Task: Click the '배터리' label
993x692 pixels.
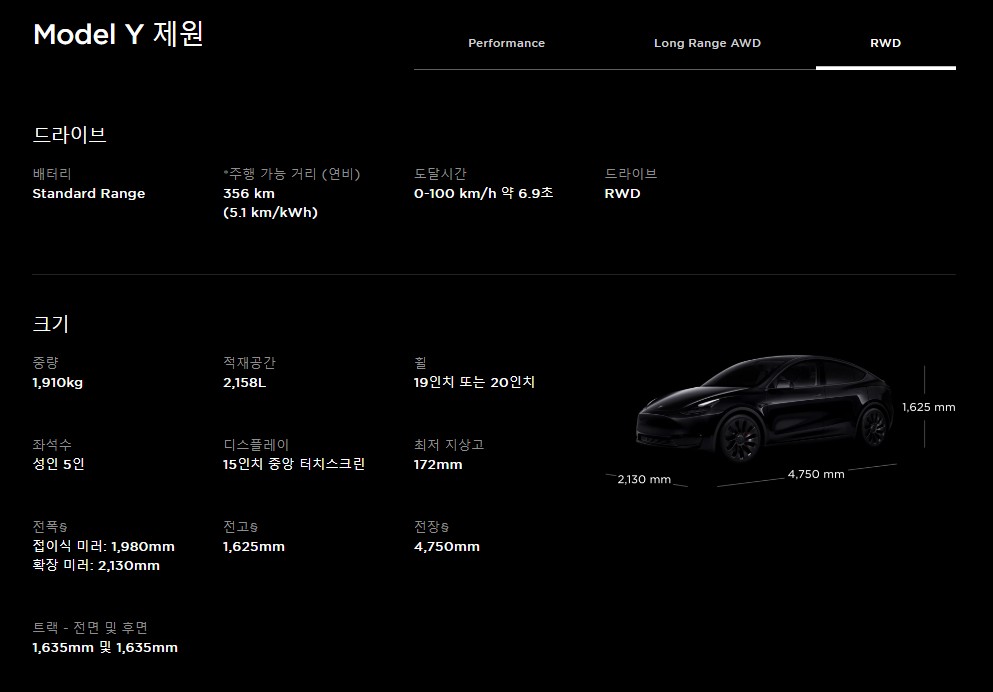Action: pyautogui.click(x=52, y=173)
